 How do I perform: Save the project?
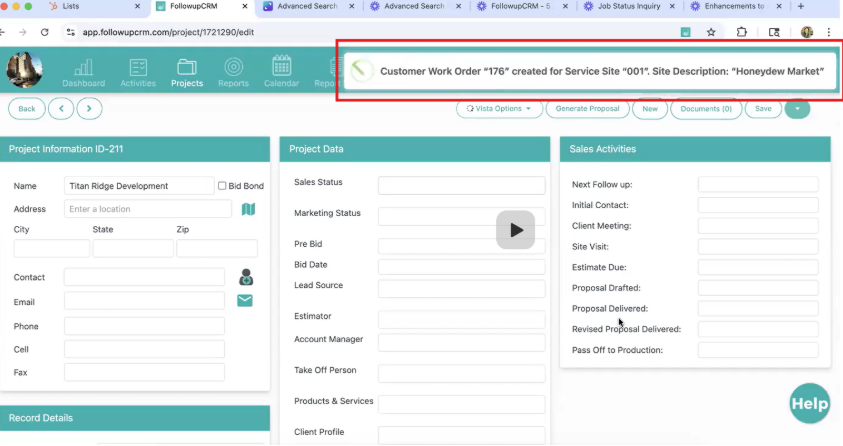point(763,109)
